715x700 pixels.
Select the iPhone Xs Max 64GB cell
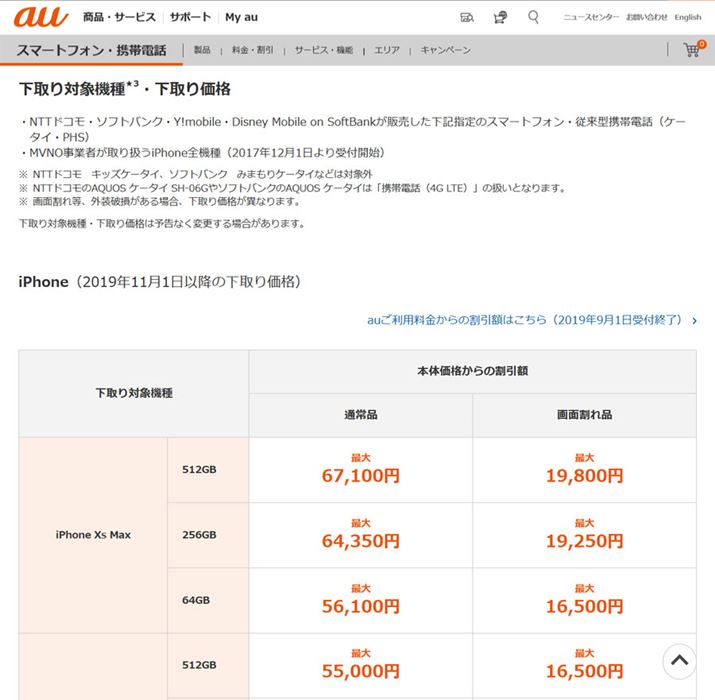pyautogui.click(x=208, y=600)
